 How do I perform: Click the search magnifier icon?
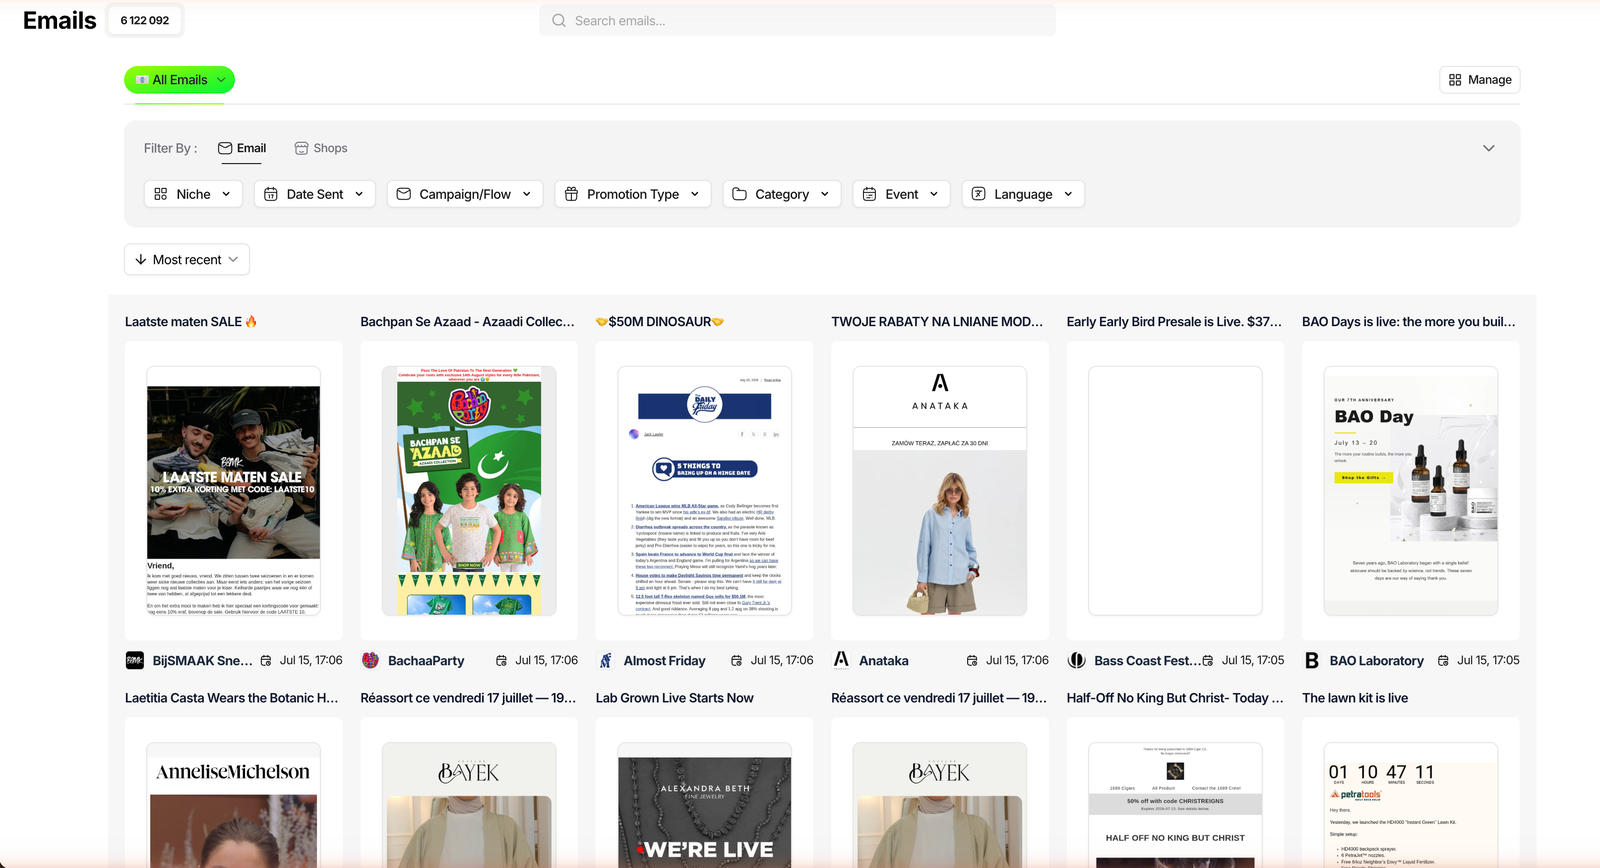[x=559, y=20]
